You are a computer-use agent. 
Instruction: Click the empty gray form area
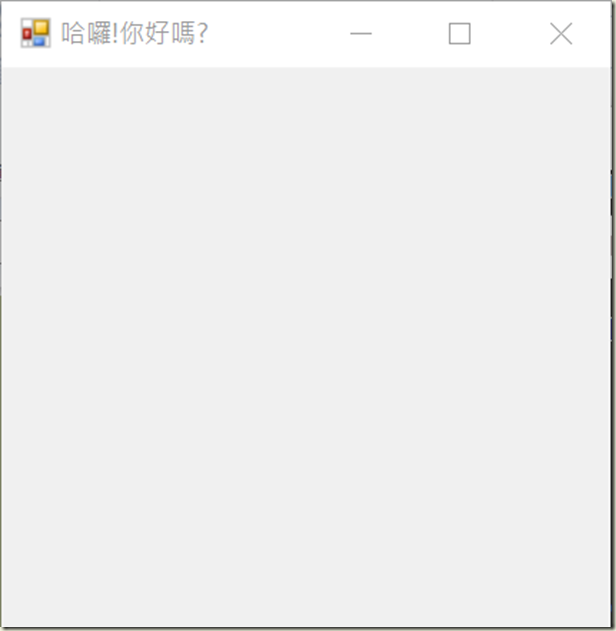pyautogui.click(x=306, y=346)
